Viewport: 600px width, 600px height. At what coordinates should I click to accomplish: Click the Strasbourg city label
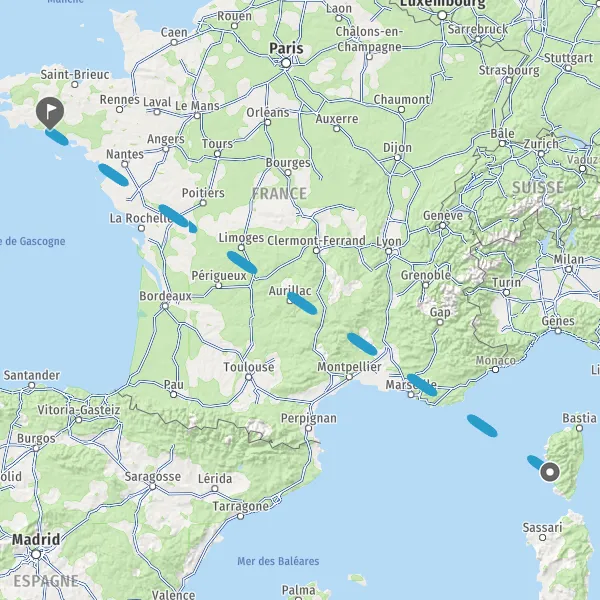pos(509,70)
